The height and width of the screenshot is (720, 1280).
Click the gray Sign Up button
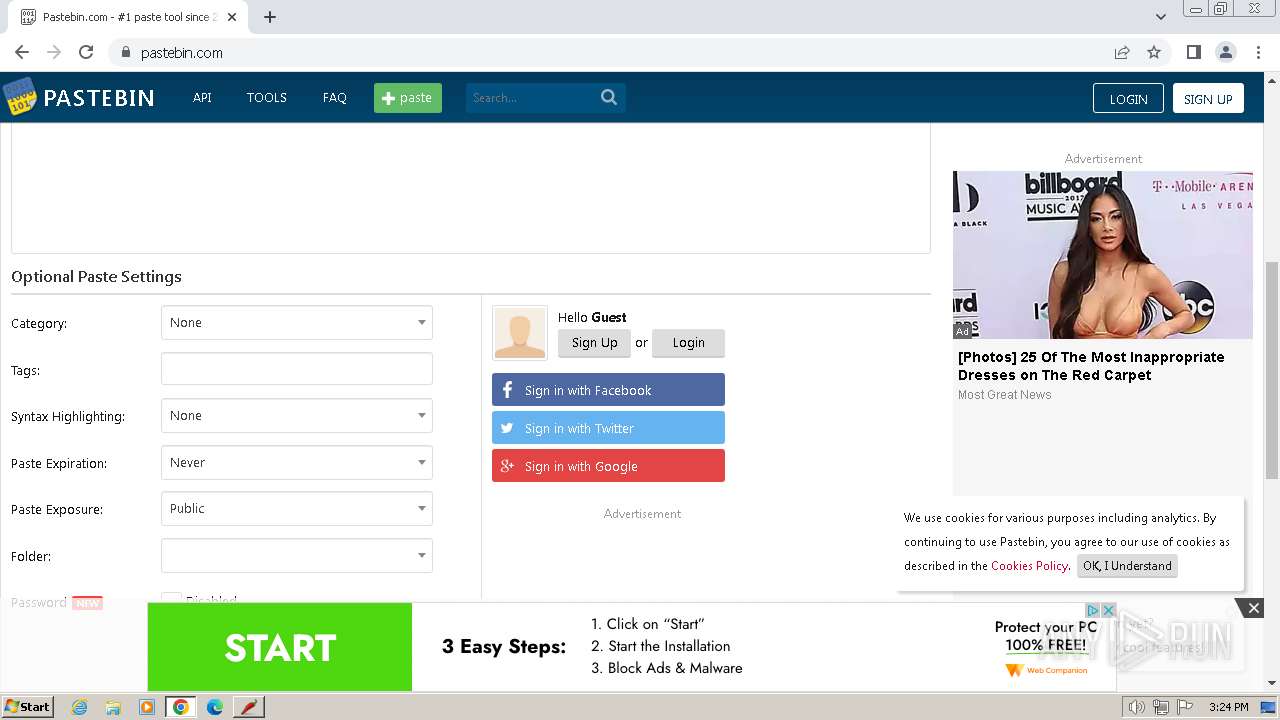[x=594, y=343]
